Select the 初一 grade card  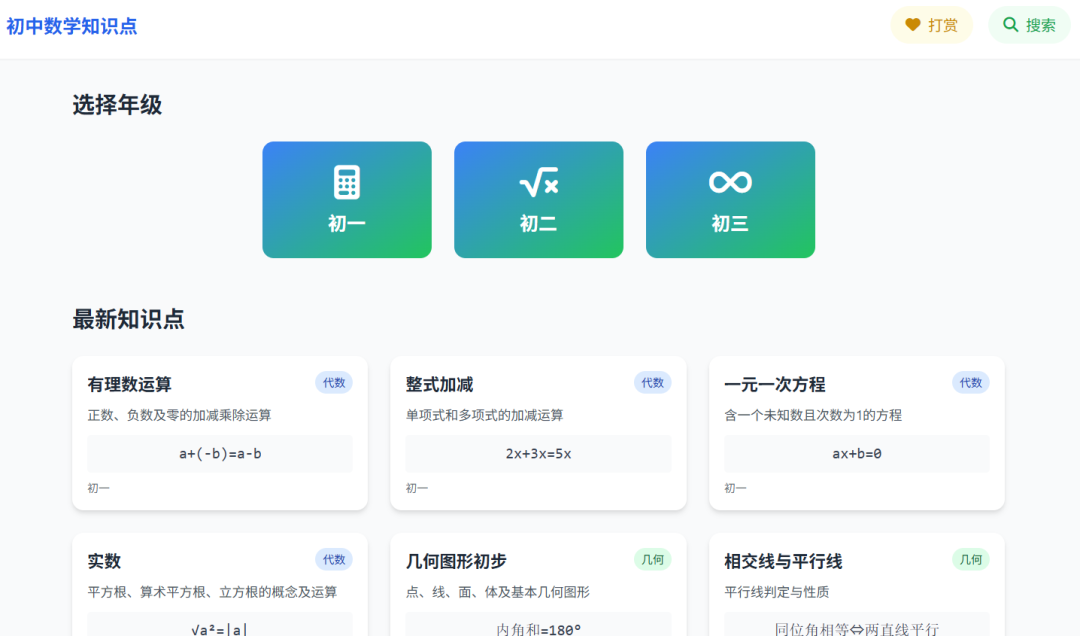click(346, 199)
